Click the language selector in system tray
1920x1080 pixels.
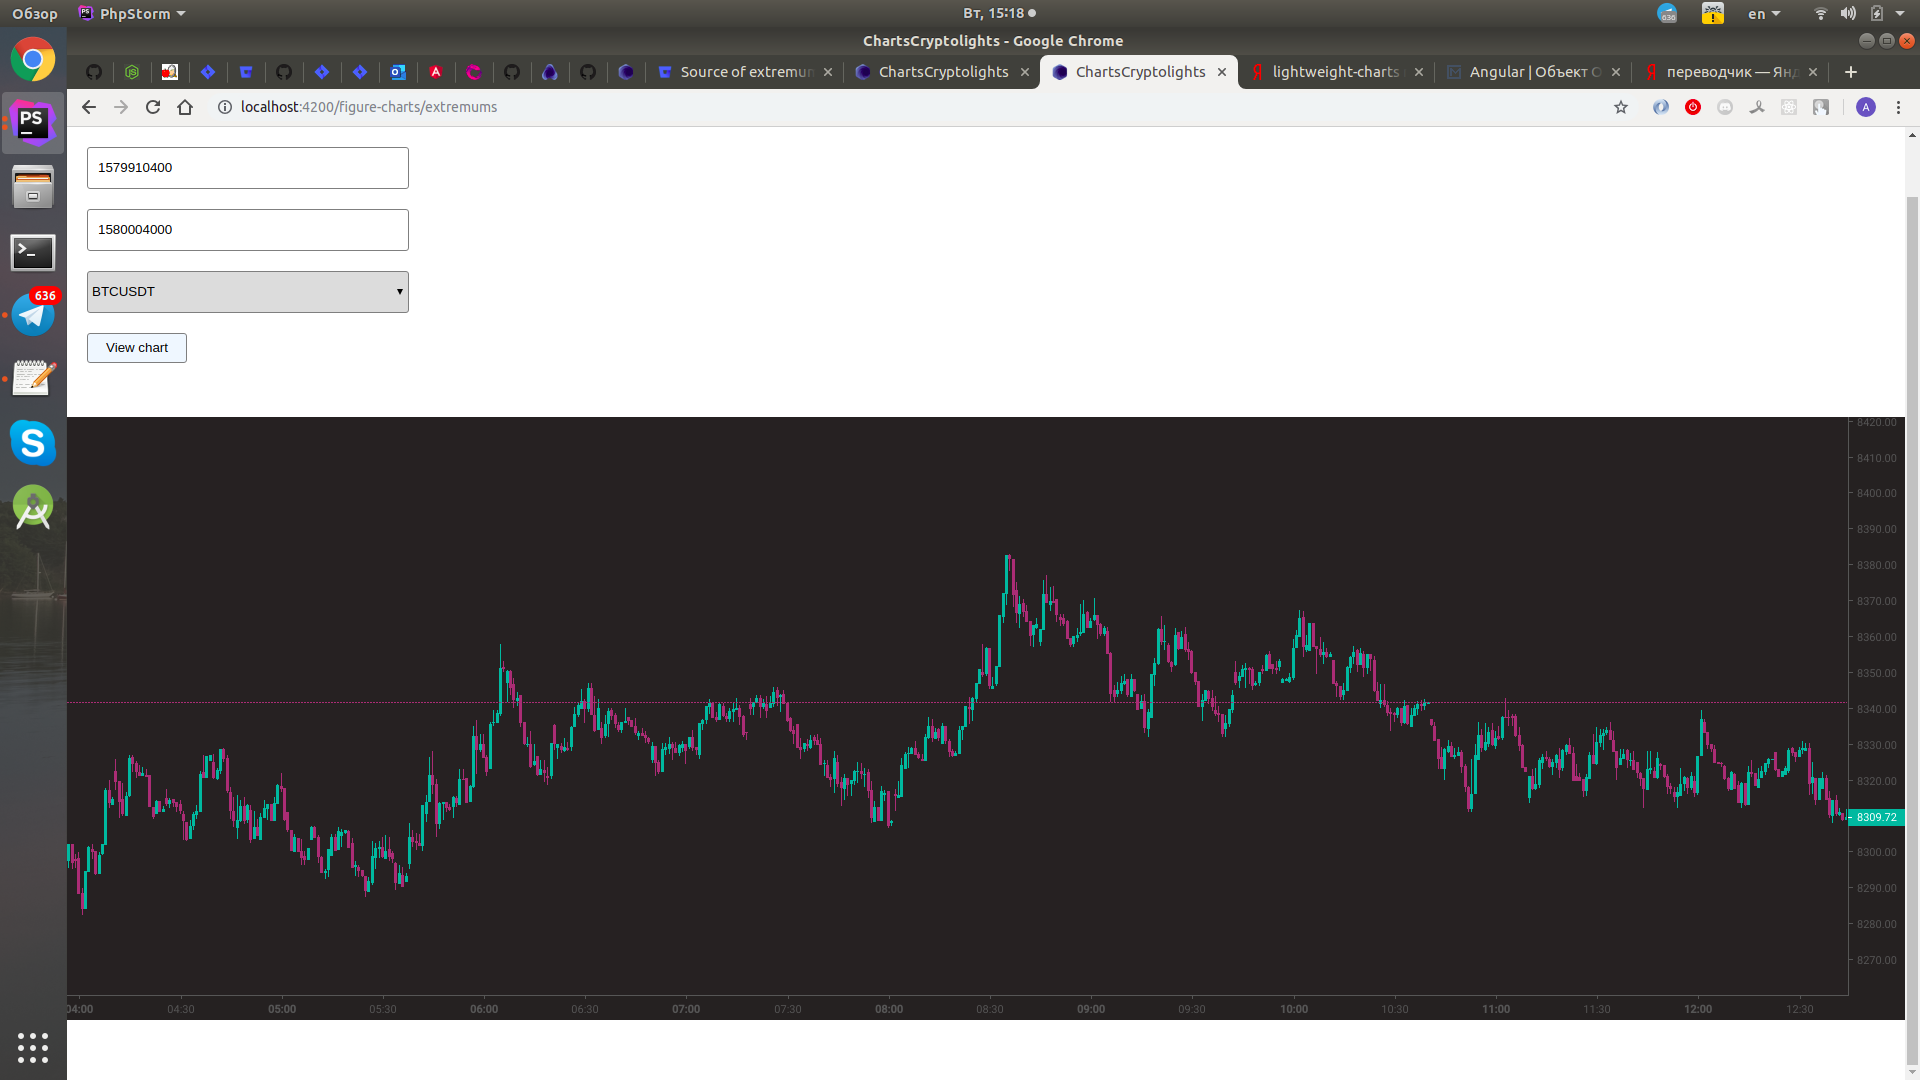coord(1762,13)
